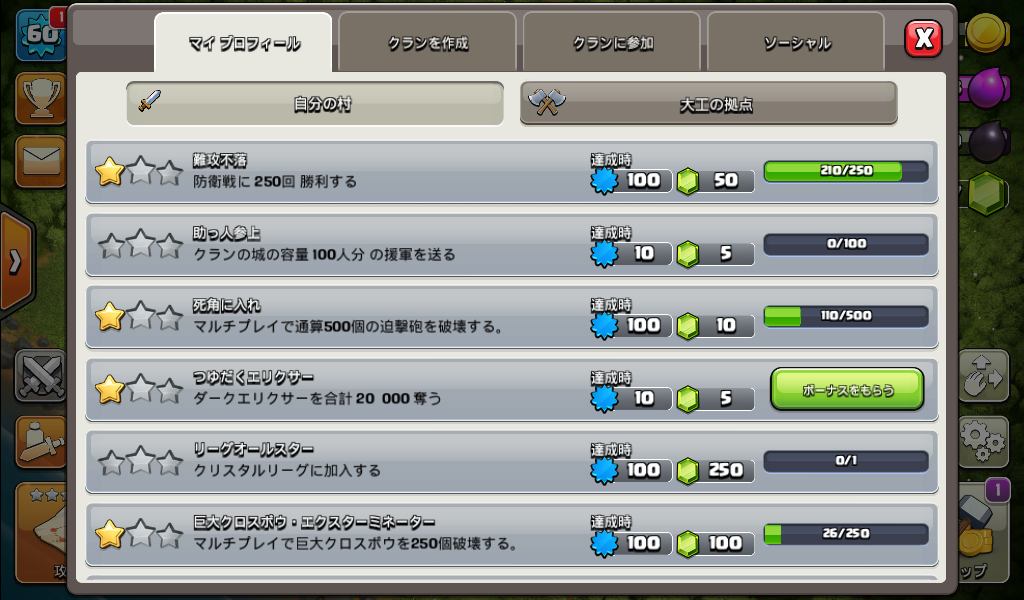The image size is (1024, 600).
Task: Tap the gold coin resource icon
Action: pyautogui.click(x=986, y=31)
